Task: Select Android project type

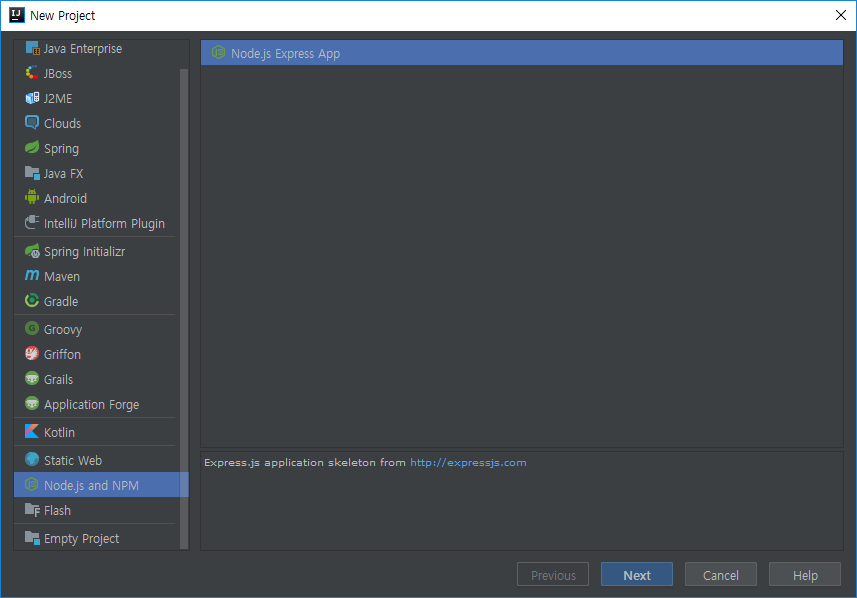Action: tap(65, 198)
